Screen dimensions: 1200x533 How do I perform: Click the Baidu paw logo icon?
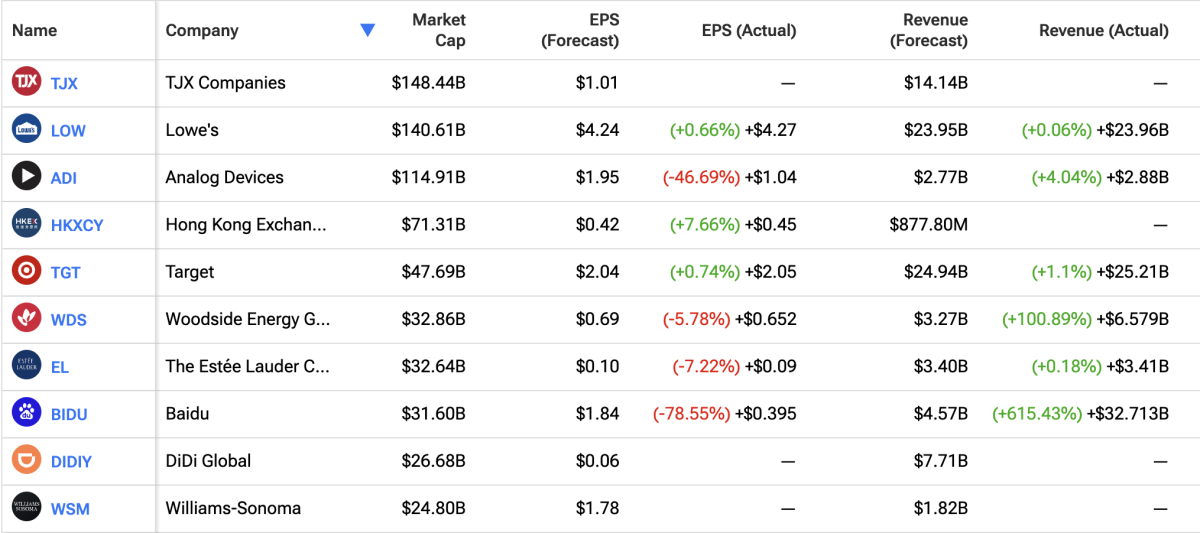(26, 413)
